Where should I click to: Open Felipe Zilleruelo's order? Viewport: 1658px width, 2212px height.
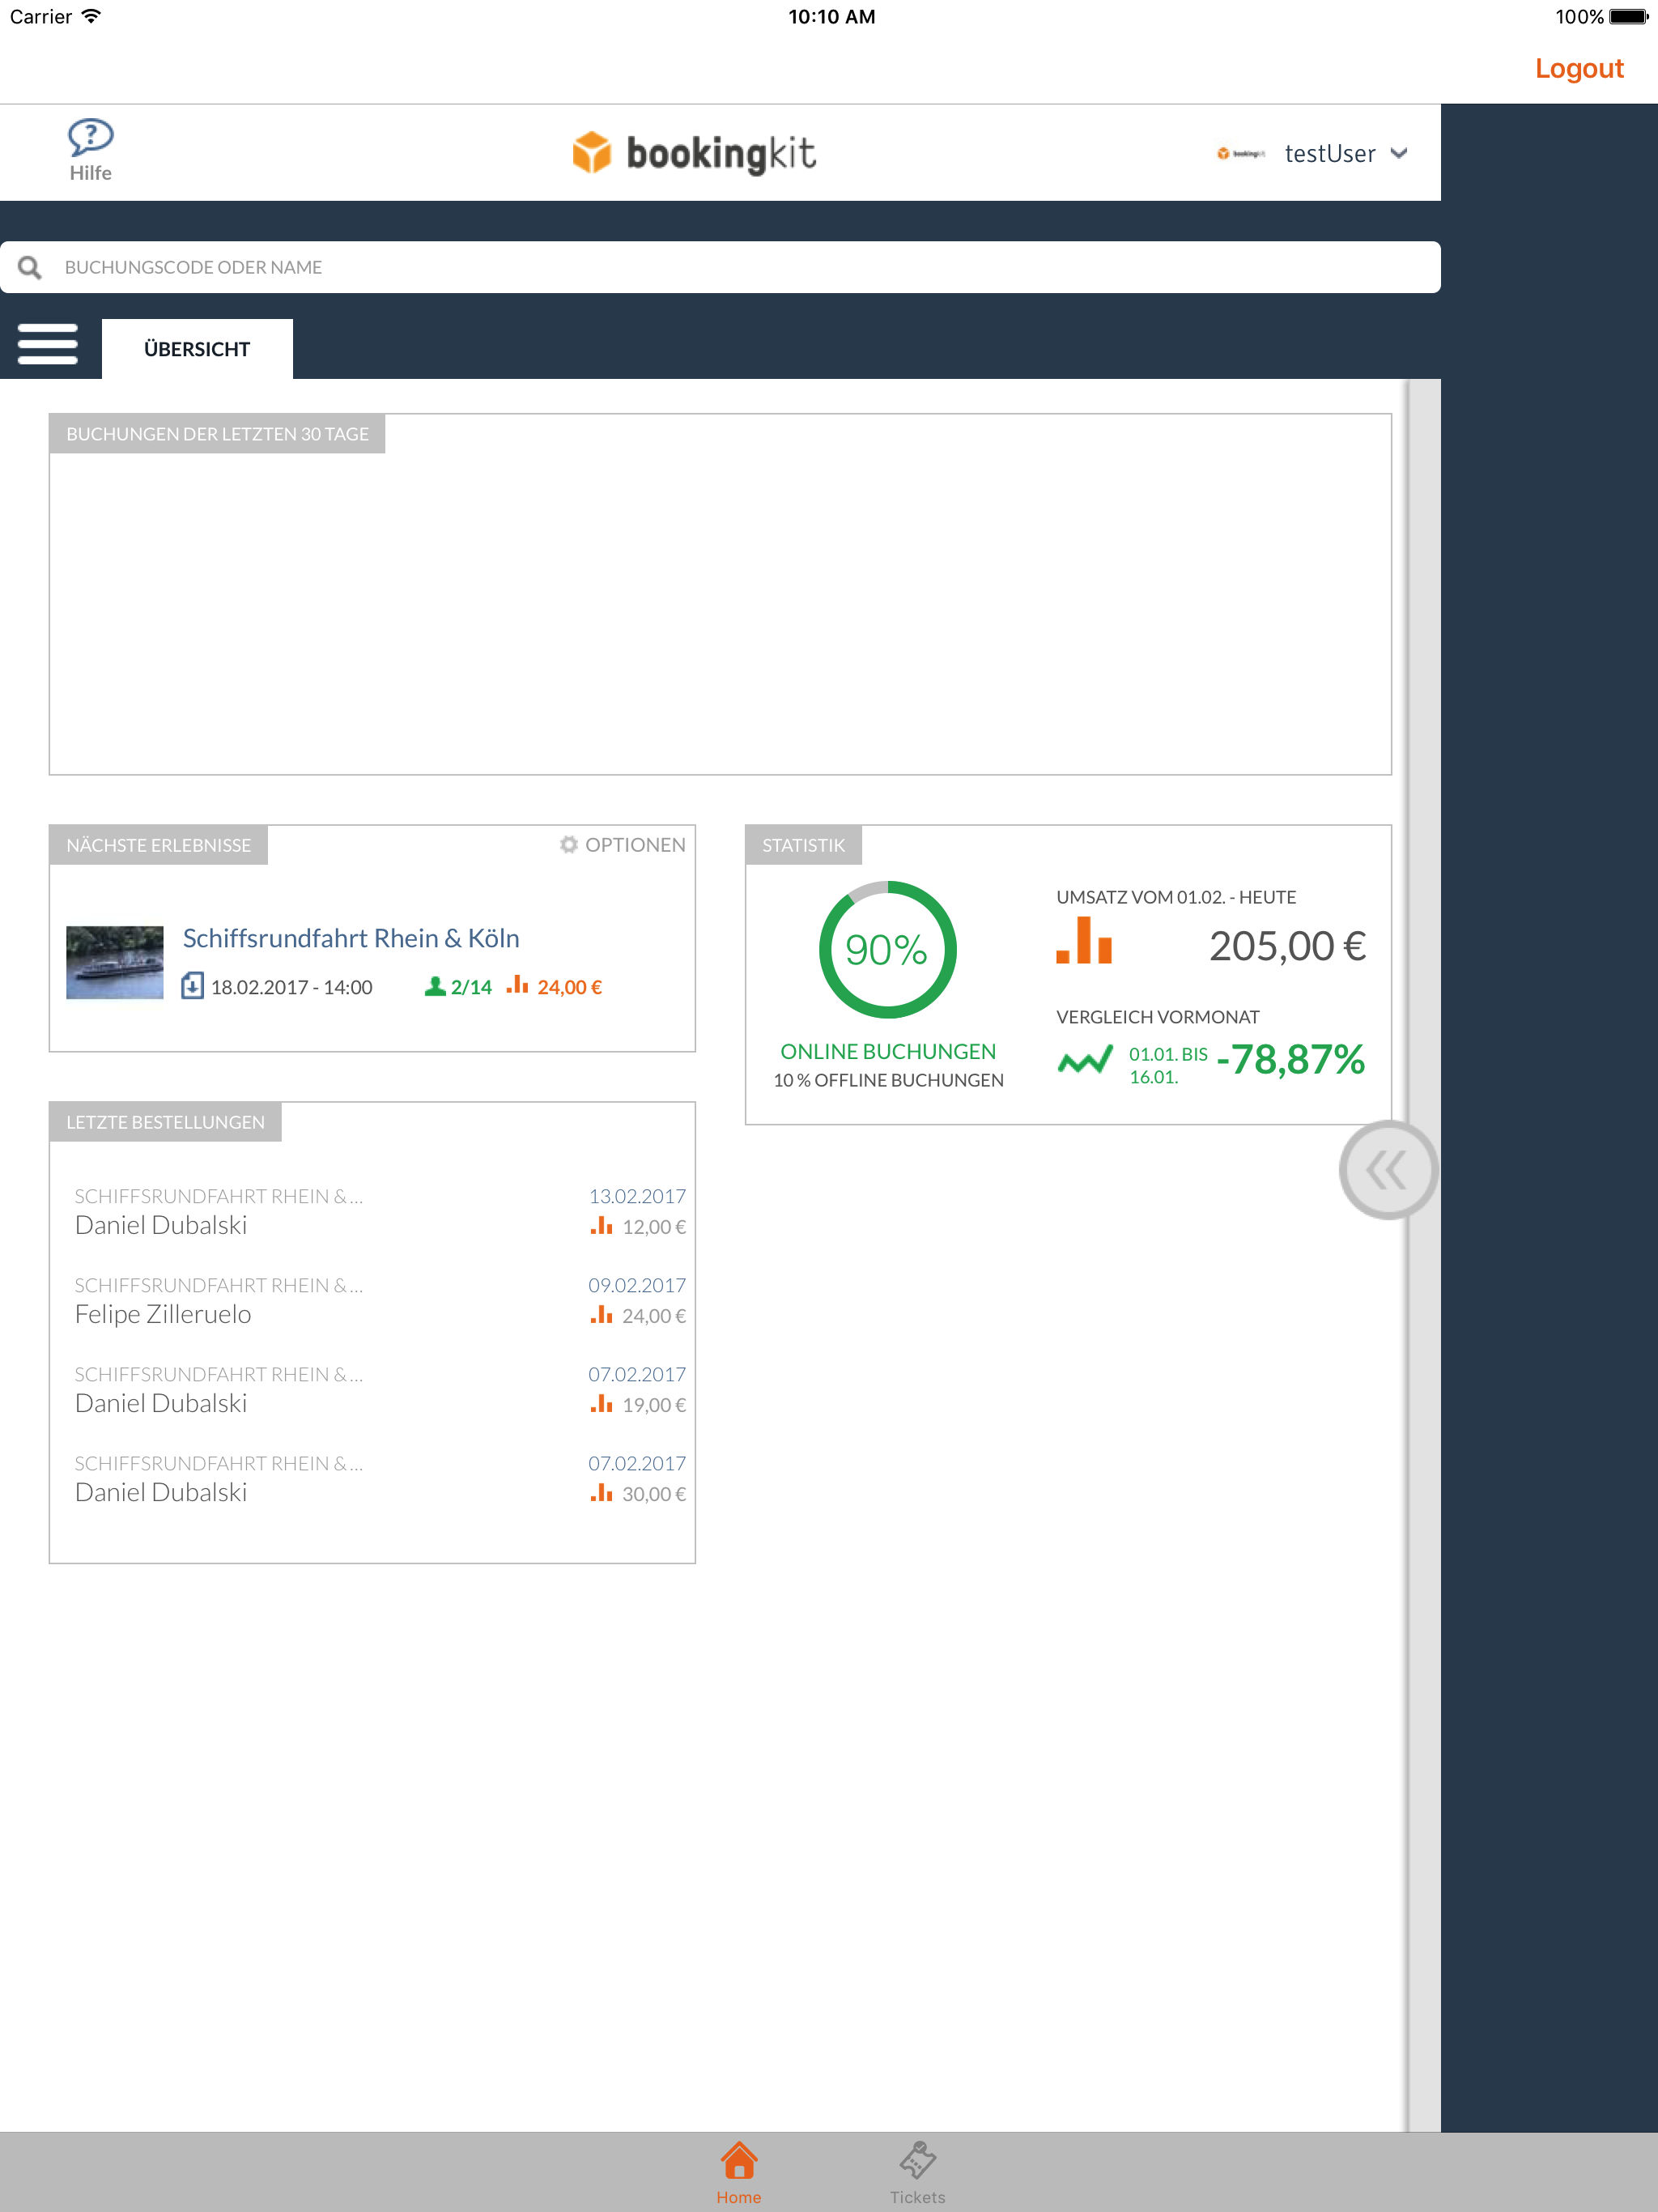point(163,1314)
